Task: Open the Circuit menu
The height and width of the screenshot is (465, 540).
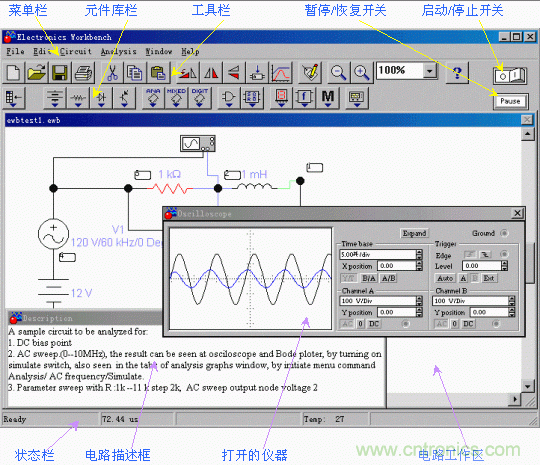Action: point(76,52)
